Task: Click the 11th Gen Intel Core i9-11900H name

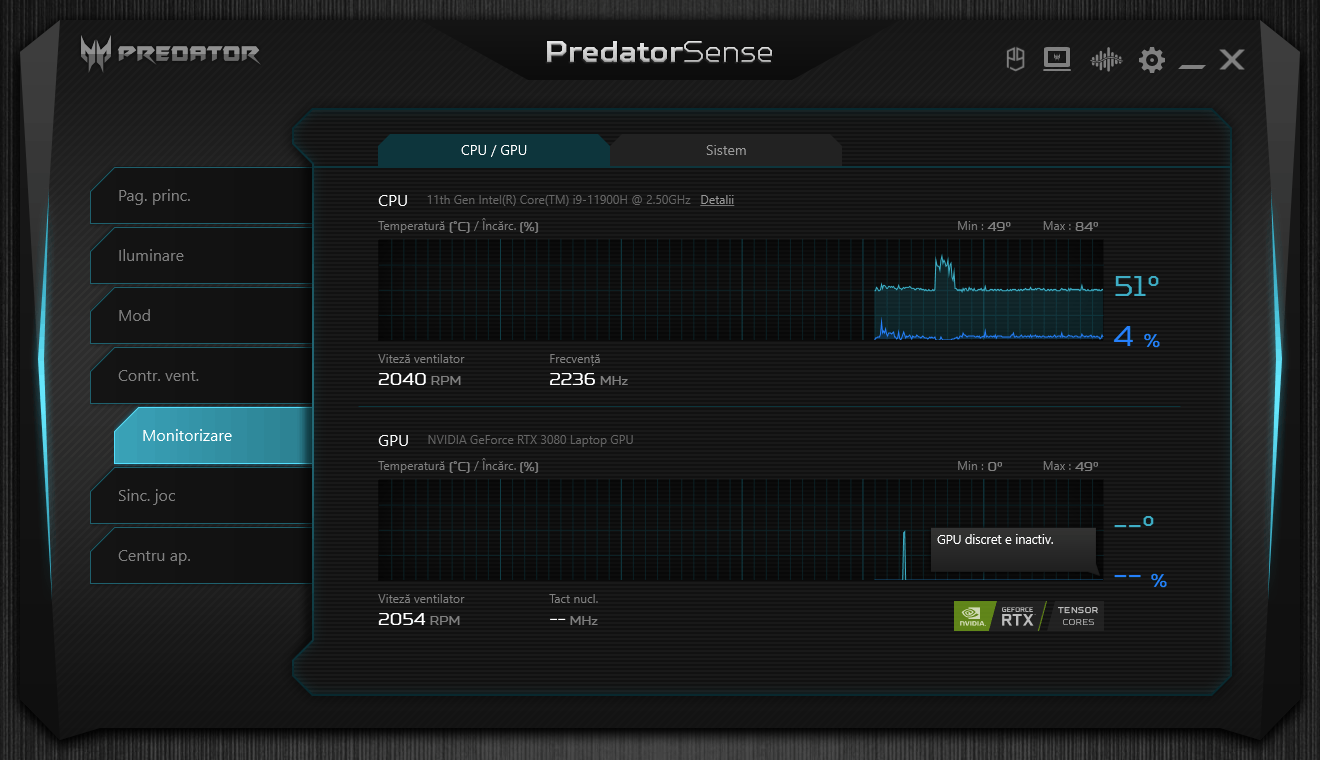Action: tap(558, 200)
